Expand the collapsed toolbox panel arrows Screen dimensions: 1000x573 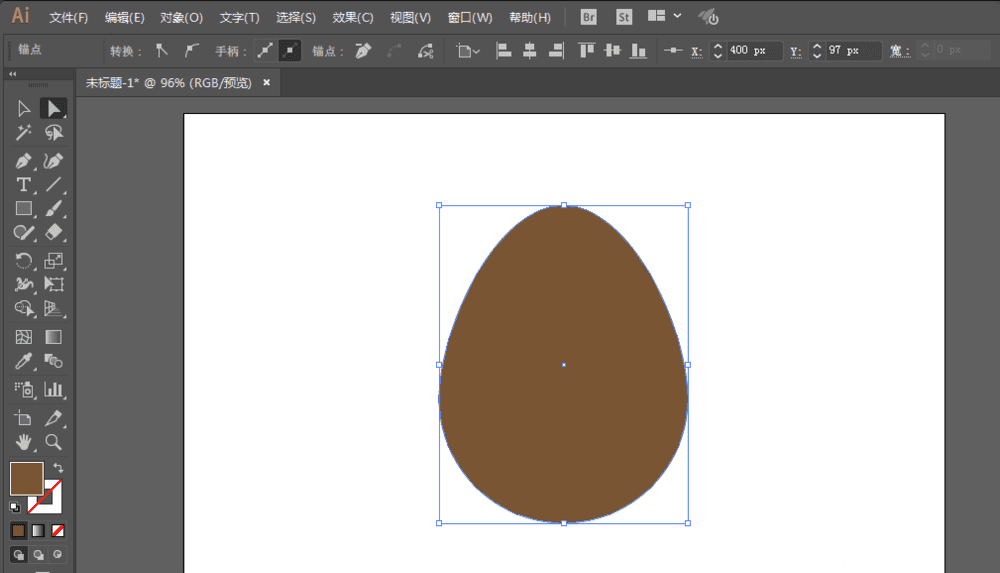[x=13, y=74]
